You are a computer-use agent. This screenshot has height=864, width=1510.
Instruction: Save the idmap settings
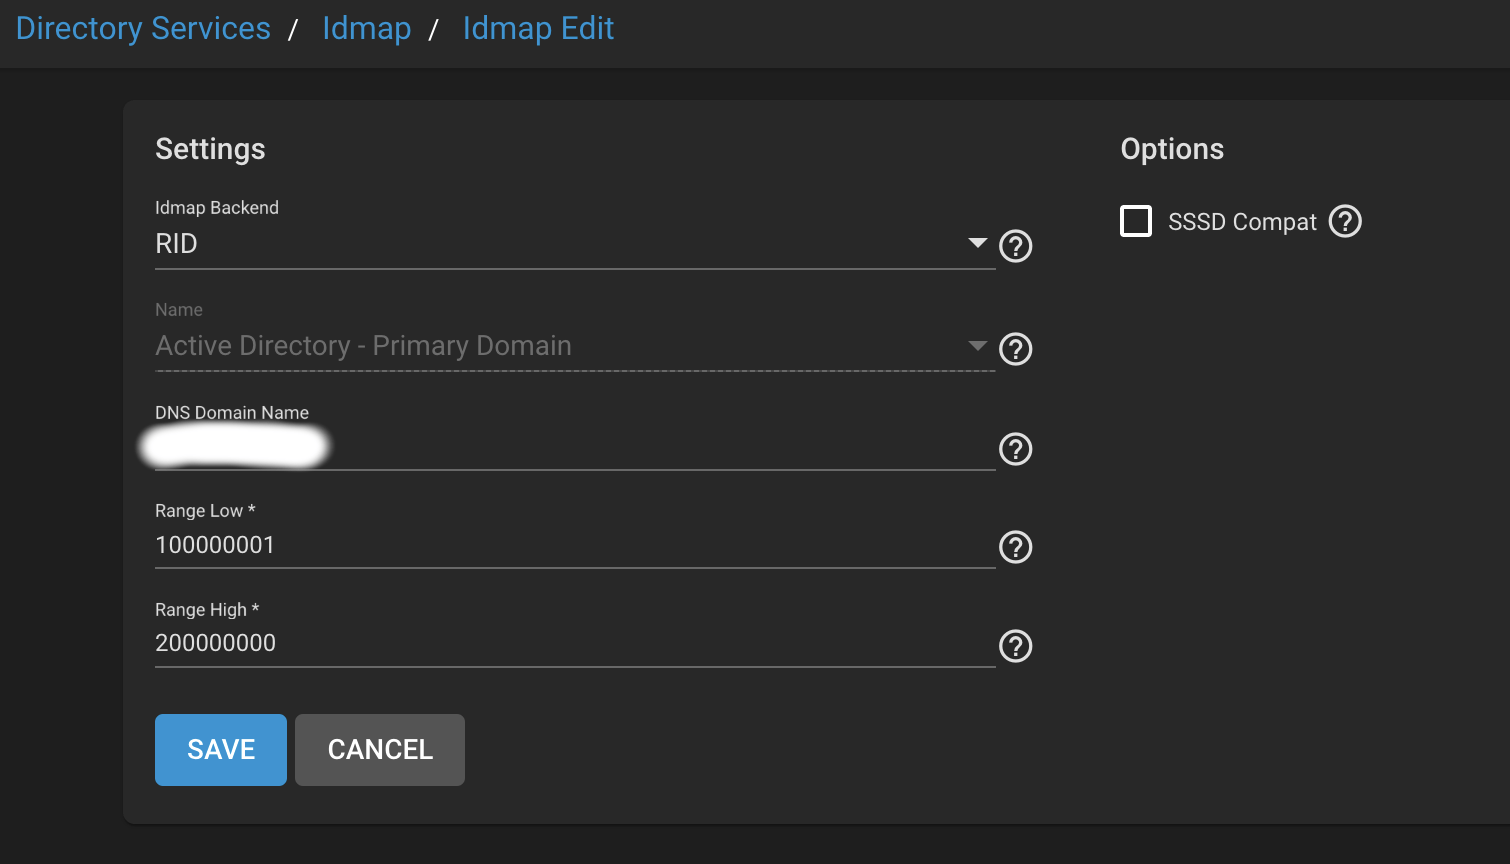point(221,750)
